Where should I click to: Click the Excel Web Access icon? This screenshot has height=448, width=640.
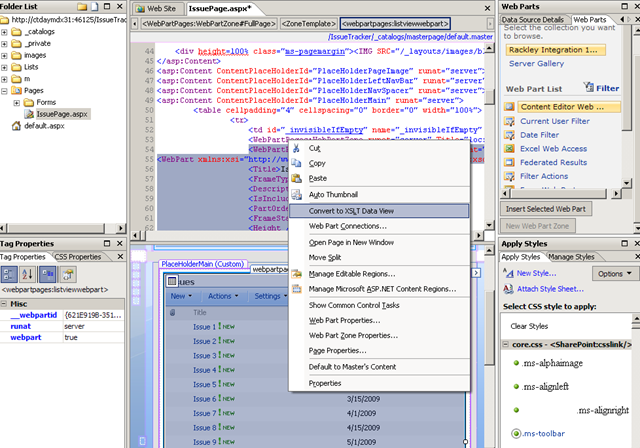point(509,149)
